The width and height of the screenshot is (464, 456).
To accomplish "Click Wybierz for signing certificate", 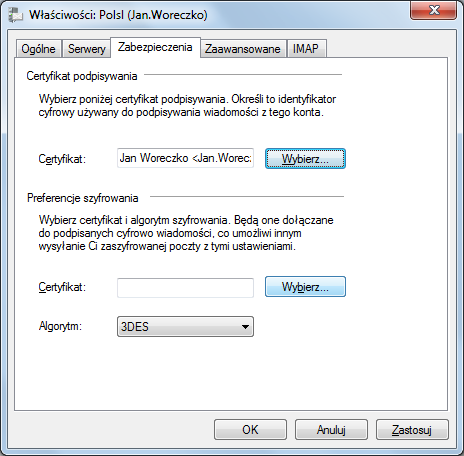I will coord(305,159).
